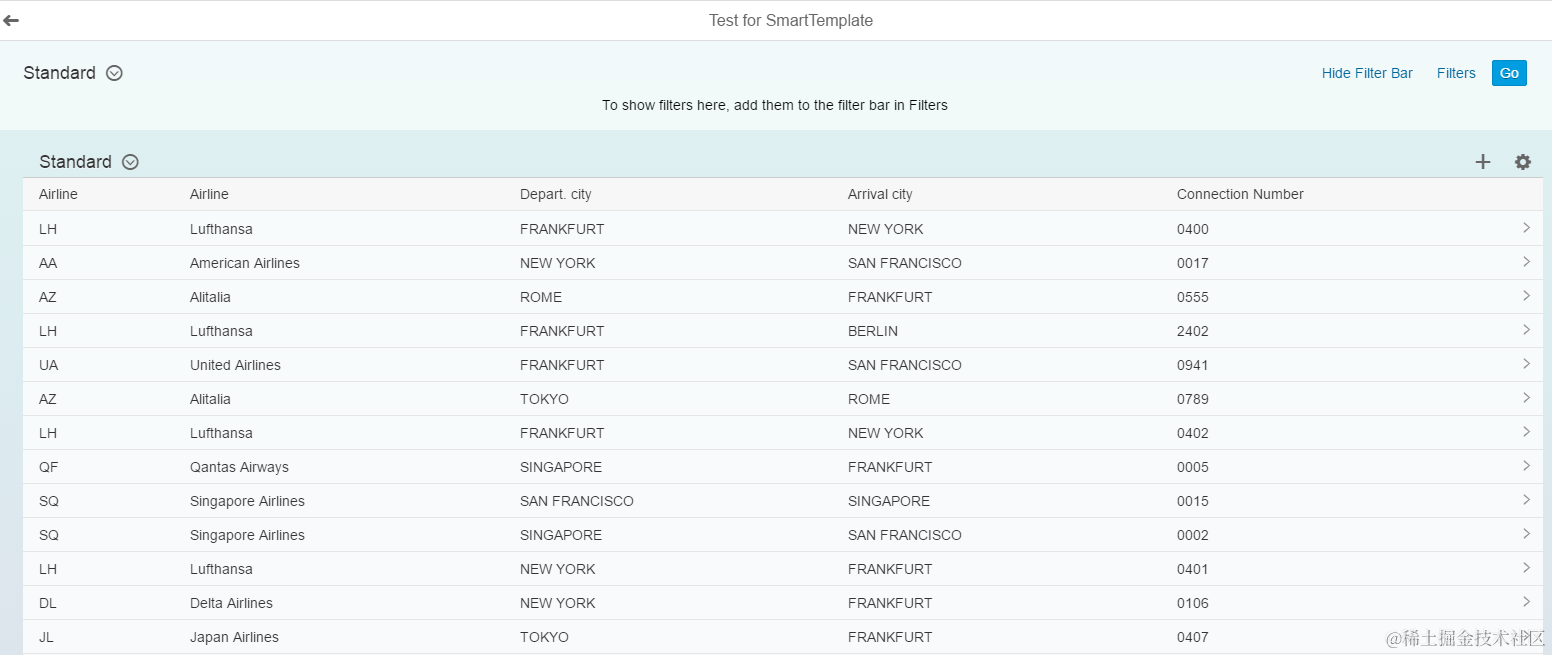The height and width of the screenshot is (655, 1552).
Task: Navigate into connection 0400 row arrow
Action: pyautogui.click(x=1526, y=228)
